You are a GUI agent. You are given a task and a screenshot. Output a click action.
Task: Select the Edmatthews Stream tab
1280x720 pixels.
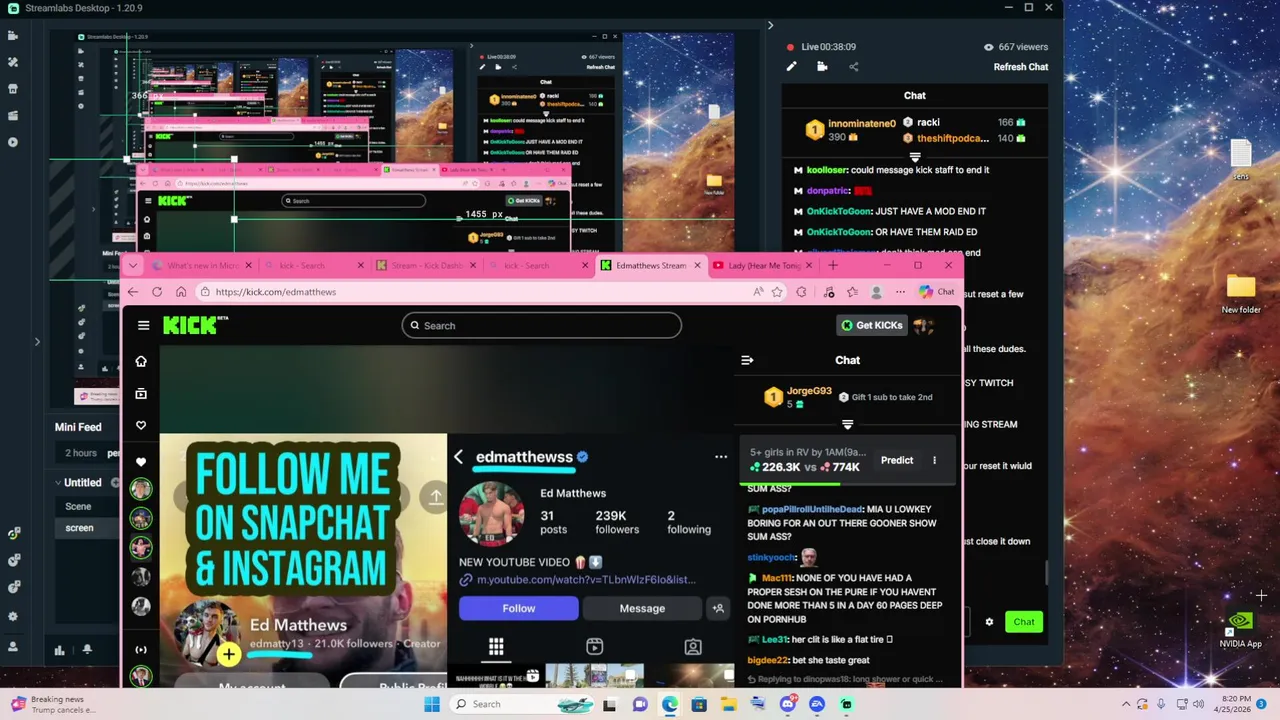(x=651, y=265)
